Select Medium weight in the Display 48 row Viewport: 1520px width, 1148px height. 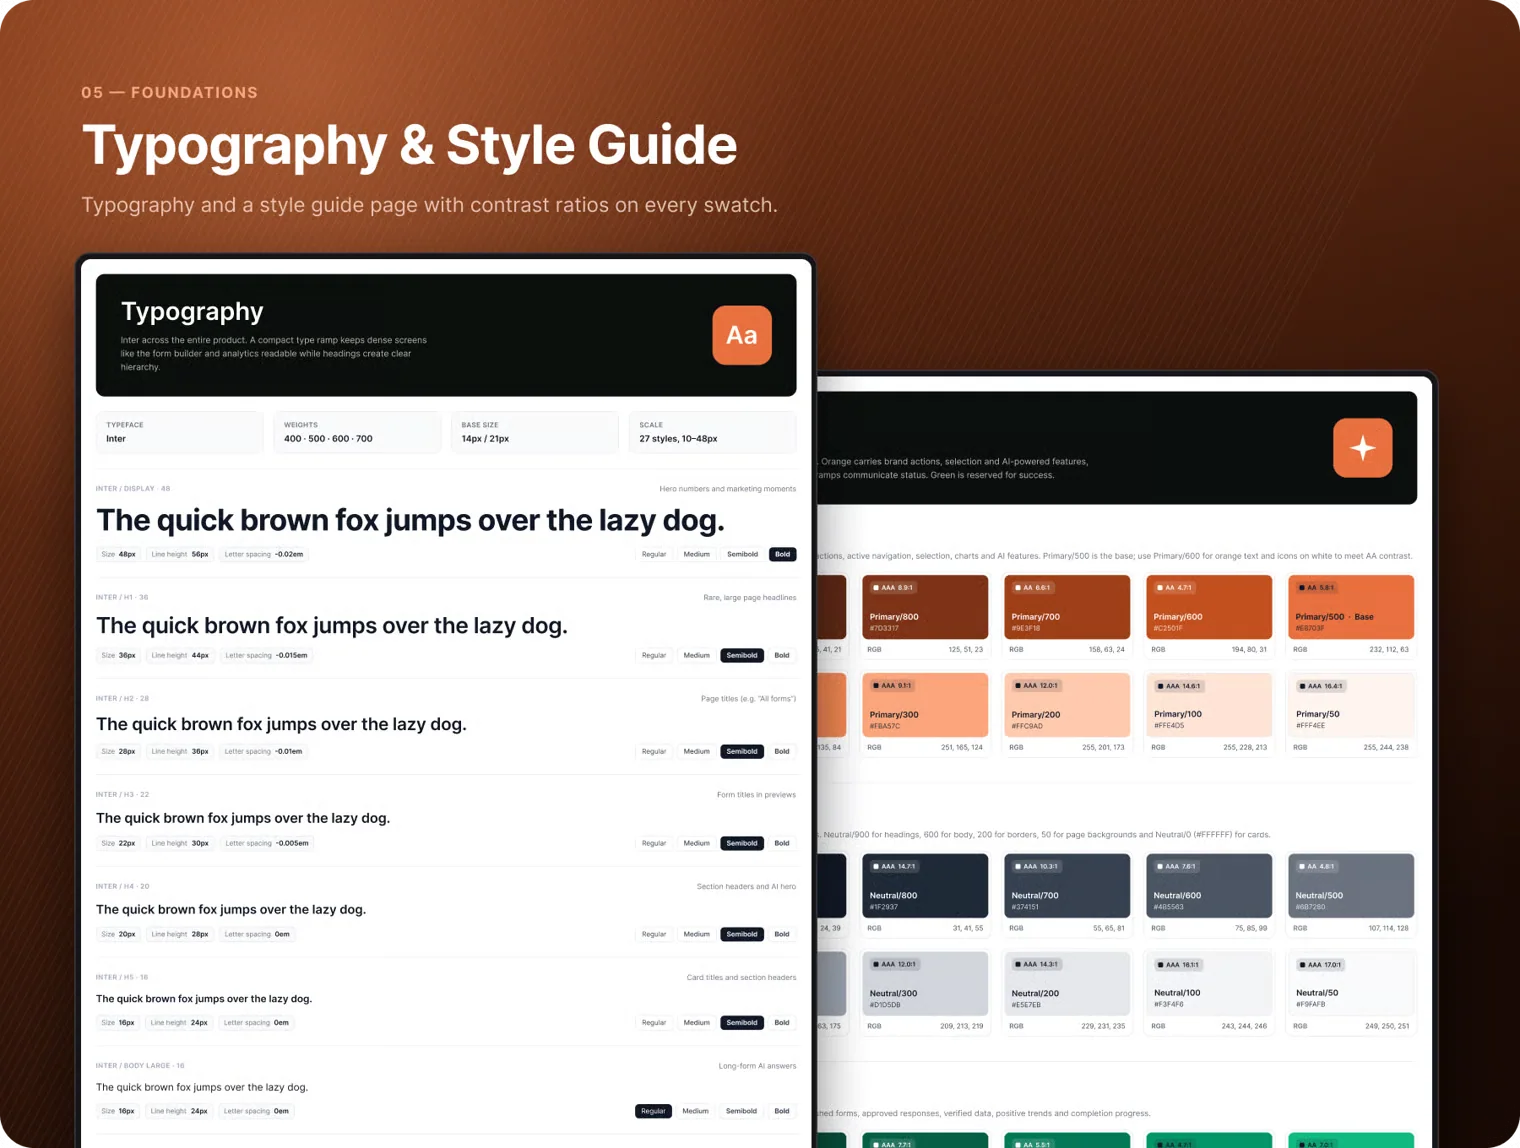click(696, 554)
